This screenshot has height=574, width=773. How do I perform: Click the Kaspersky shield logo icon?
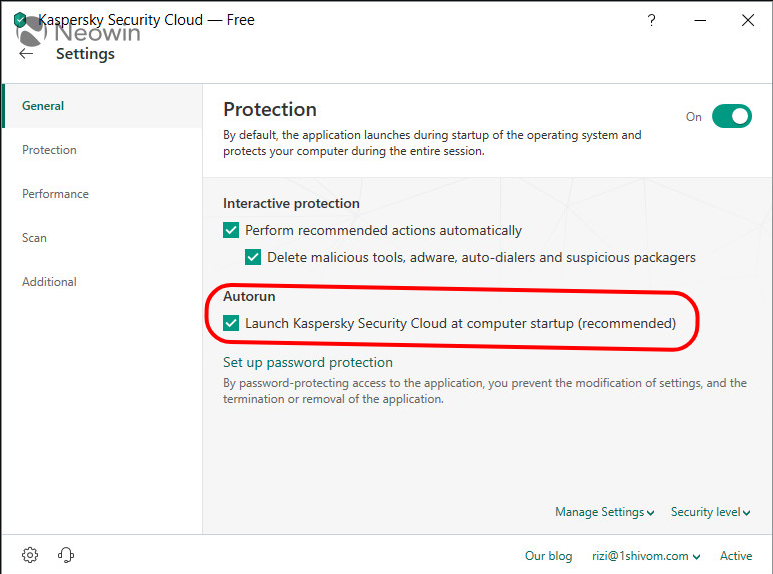click(20, 20)
